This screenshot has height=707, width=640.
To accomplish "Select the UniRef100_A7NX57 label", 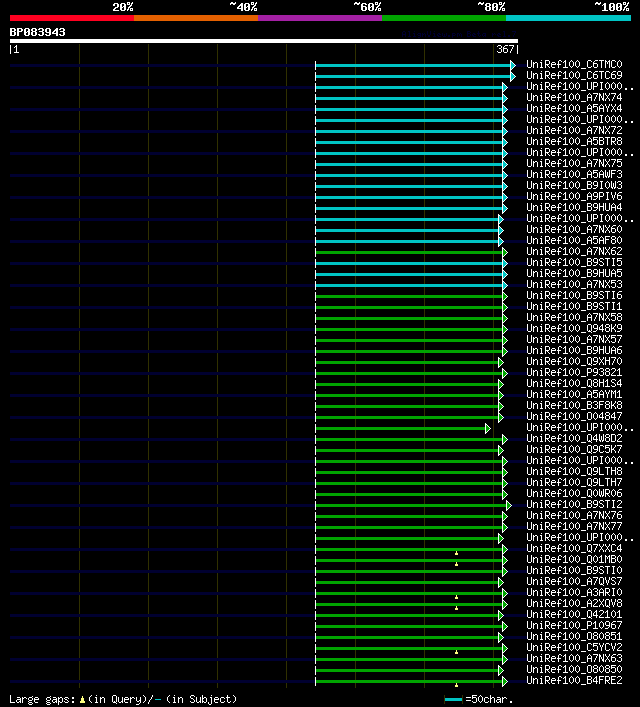I will pyautogui.click(x=574, y=339).
